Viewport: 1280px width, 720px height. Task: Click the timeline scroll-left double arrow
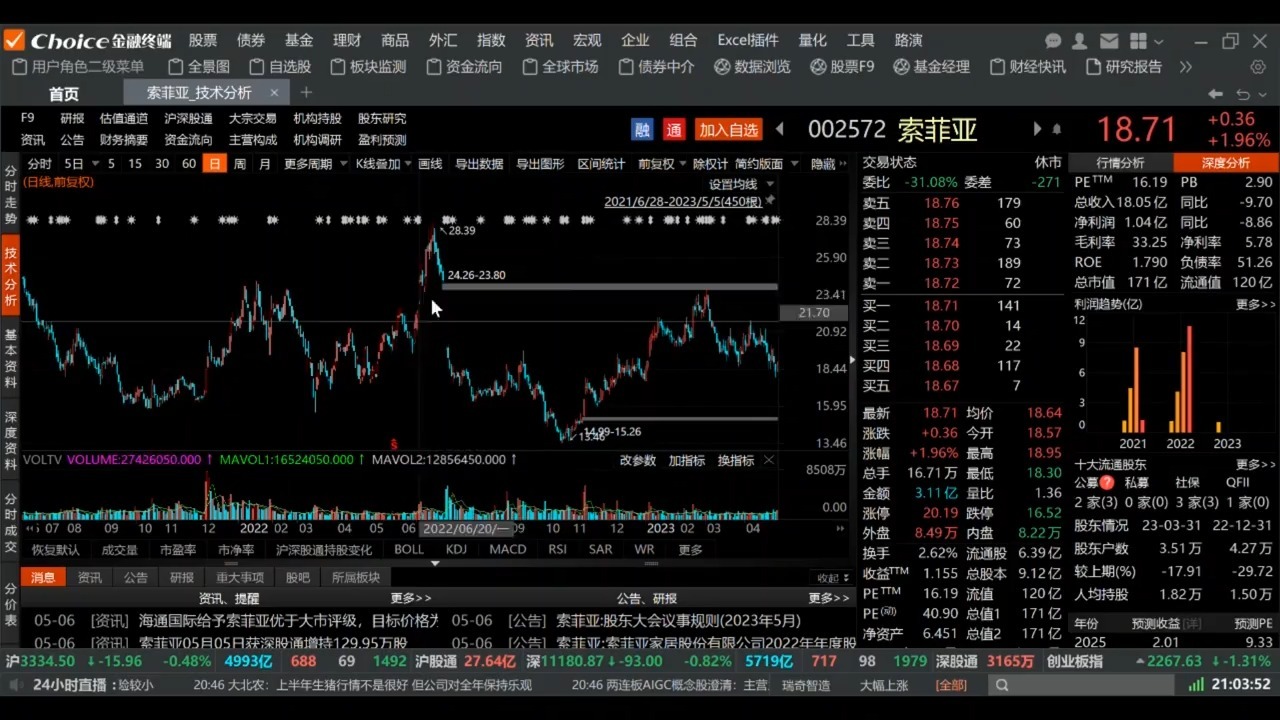[31, 527]
